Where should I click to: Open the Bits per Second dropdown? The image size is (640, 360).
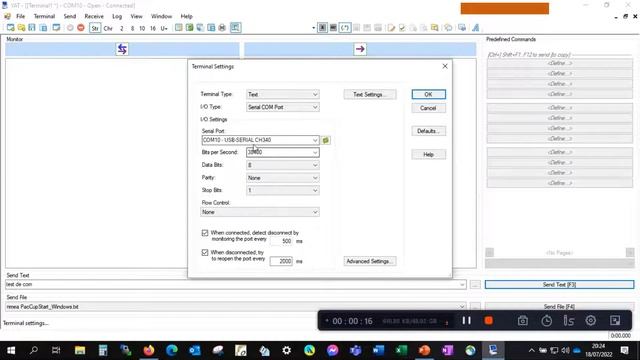(282, 152)
